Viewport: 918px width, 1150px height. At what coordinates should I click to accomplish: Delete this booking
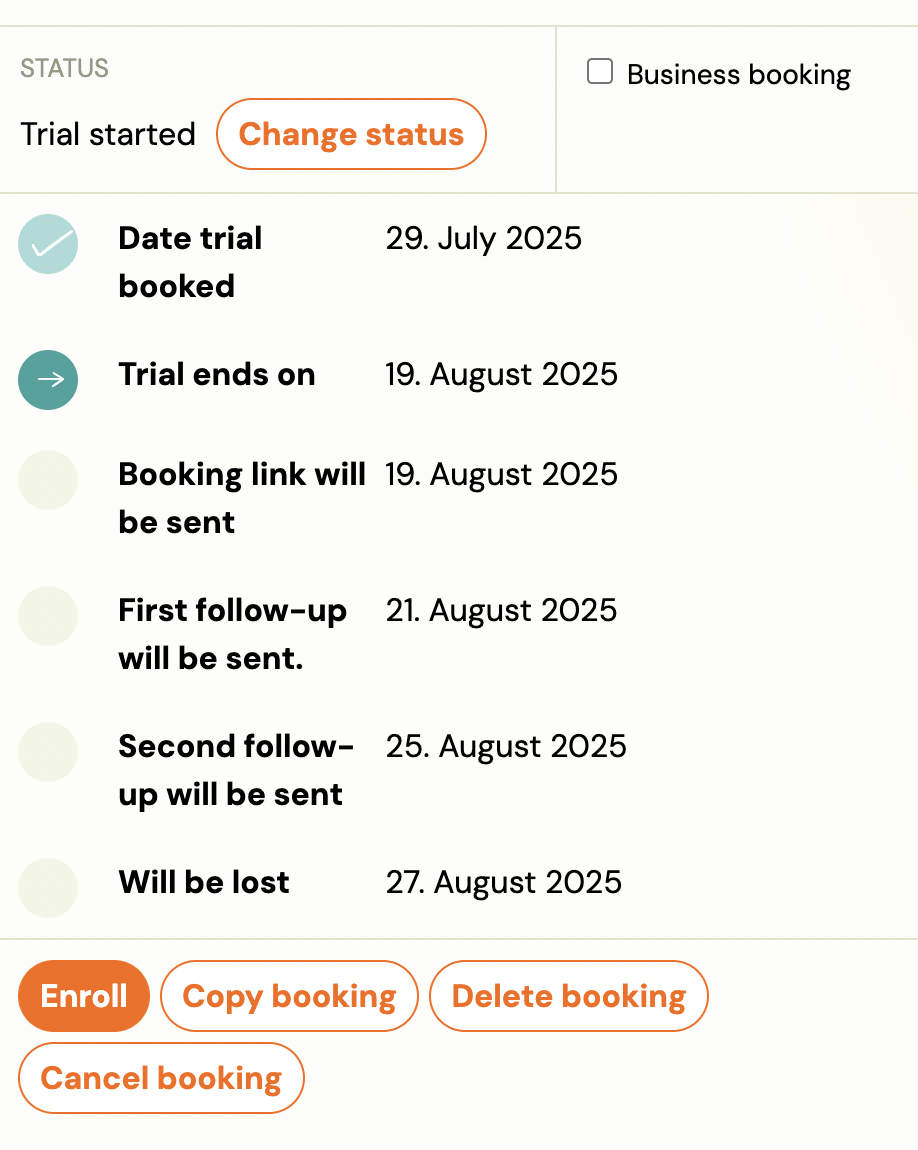568,996
